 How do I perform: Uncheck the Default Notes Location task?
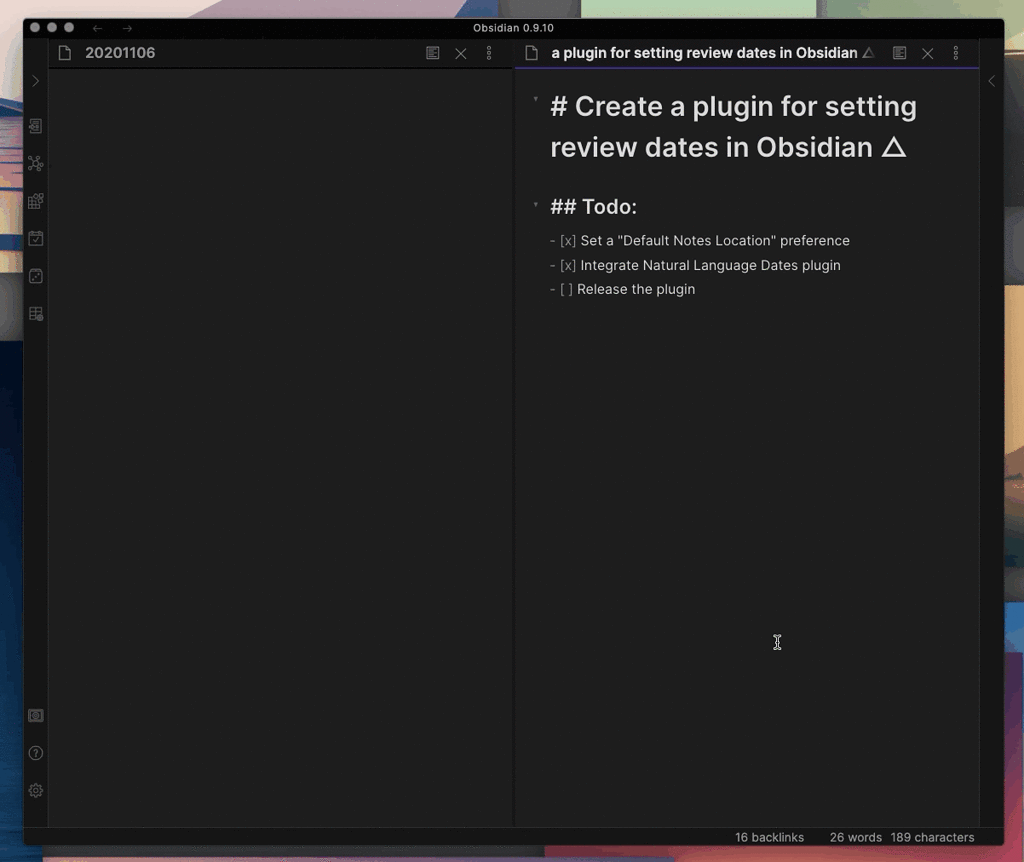(x=568, y=241)
